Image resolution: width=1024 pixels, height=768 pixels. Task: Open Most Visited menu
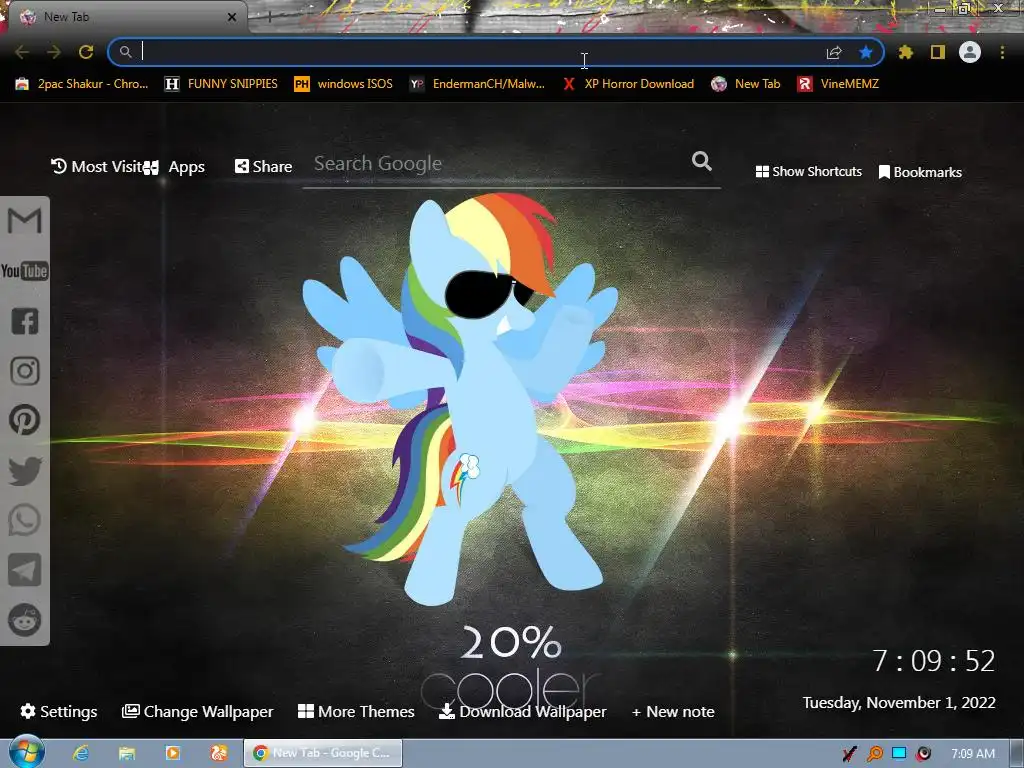click(96, 167)
